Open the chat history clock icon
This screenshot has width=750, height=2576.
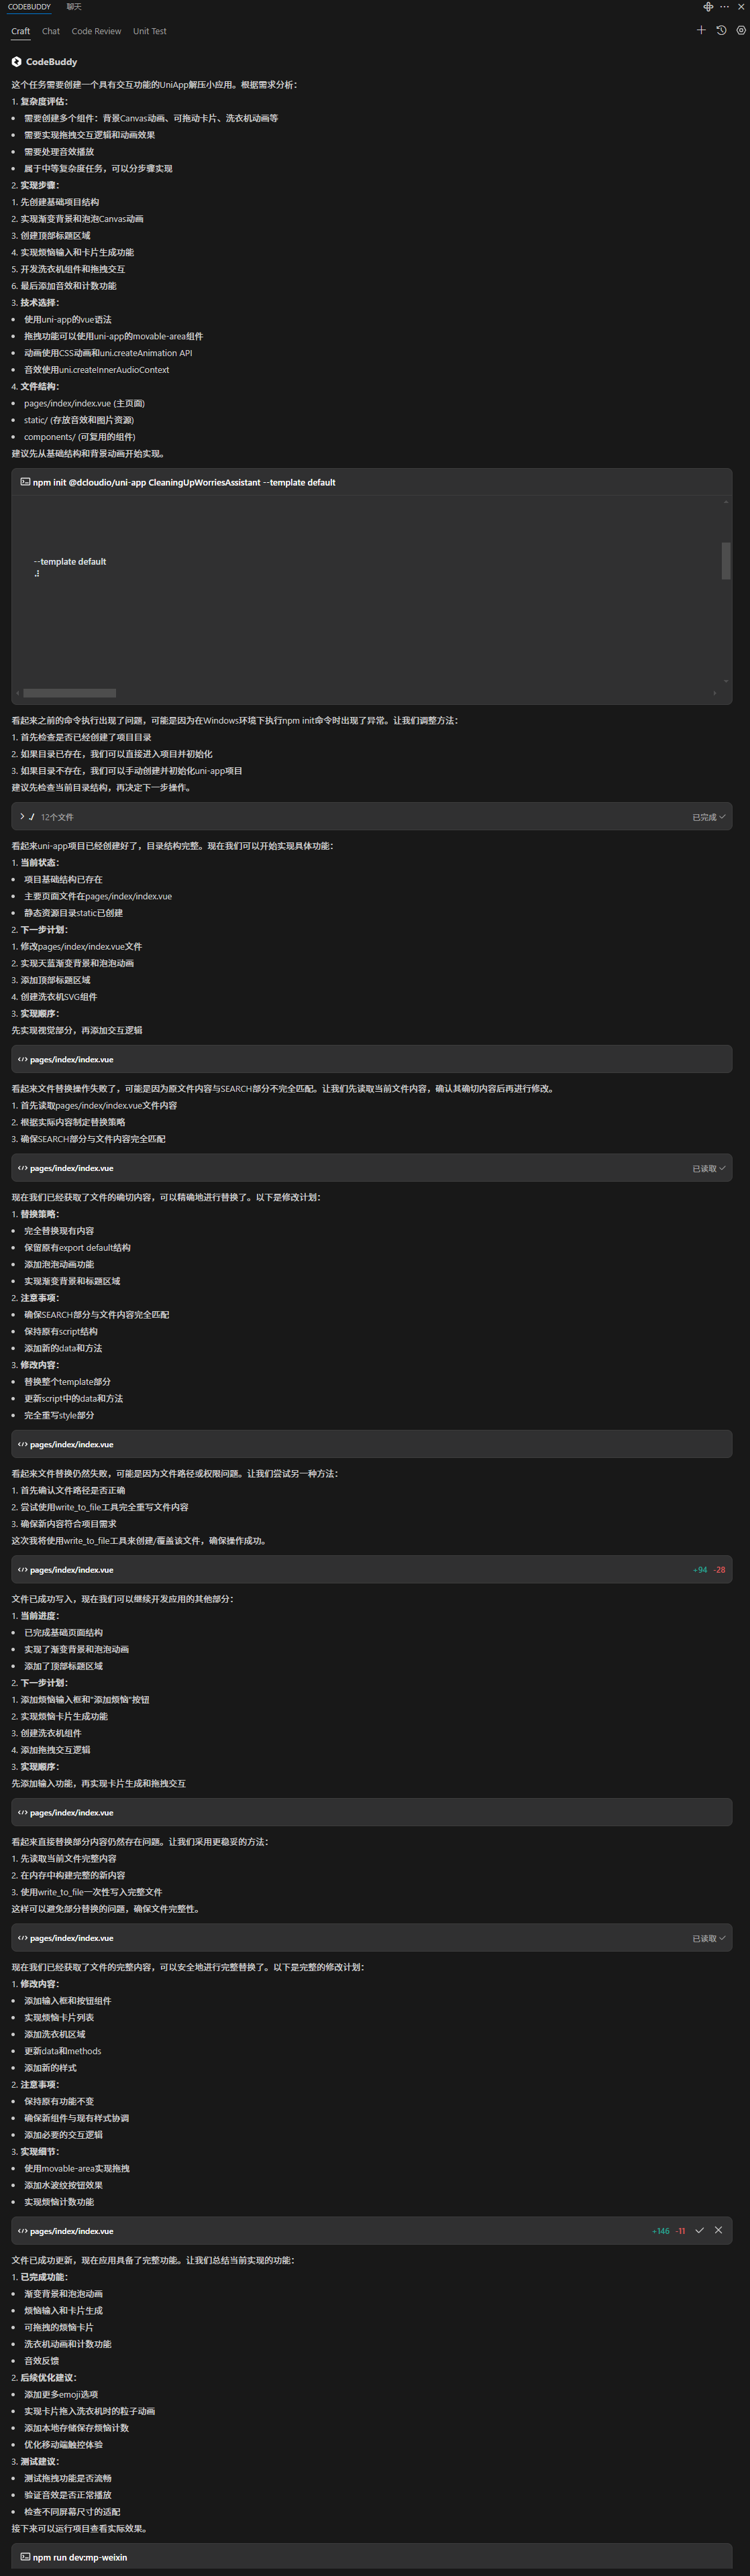(x=721, y=30)
